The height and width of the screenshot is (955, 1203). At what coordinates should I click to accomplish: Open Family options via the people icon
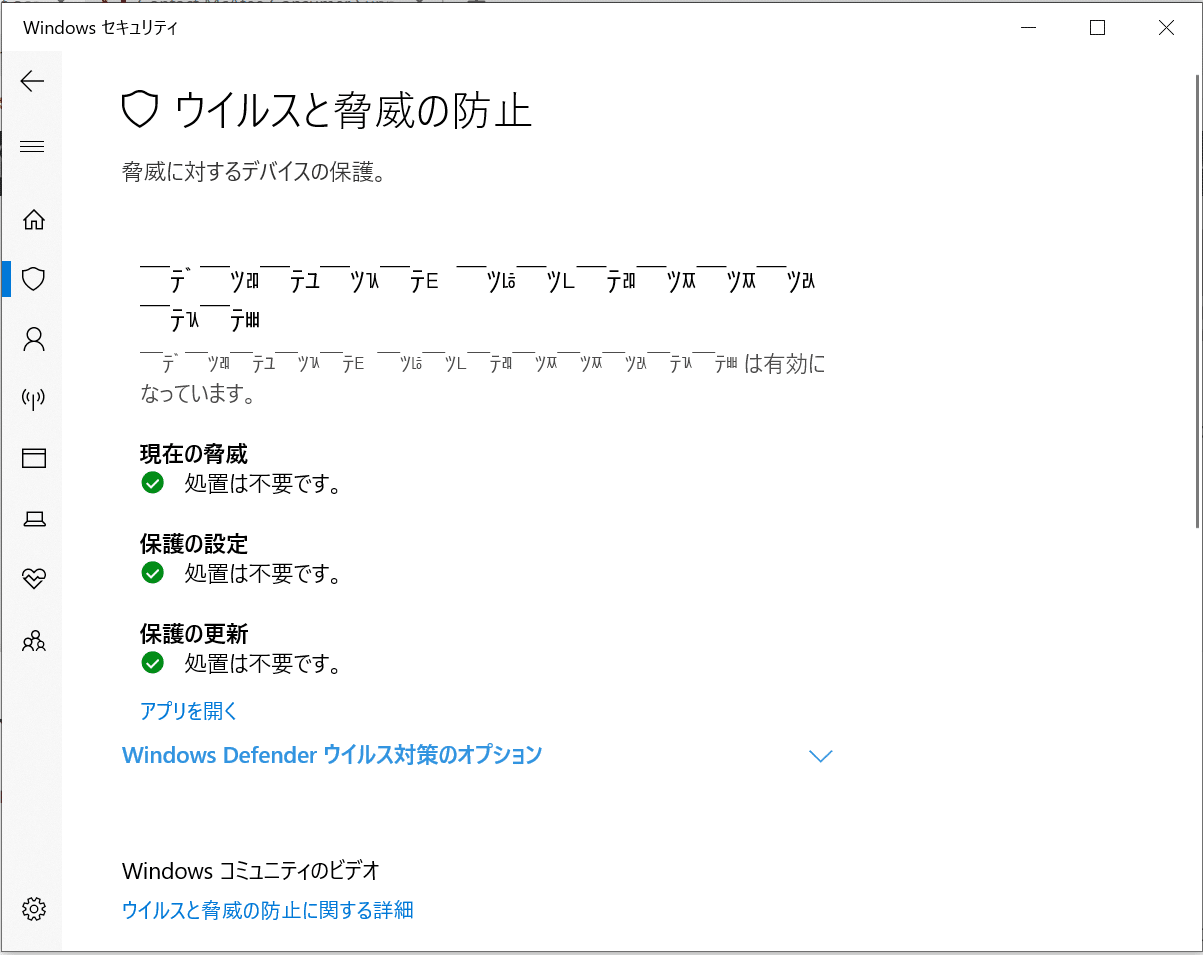pos(34,640)
